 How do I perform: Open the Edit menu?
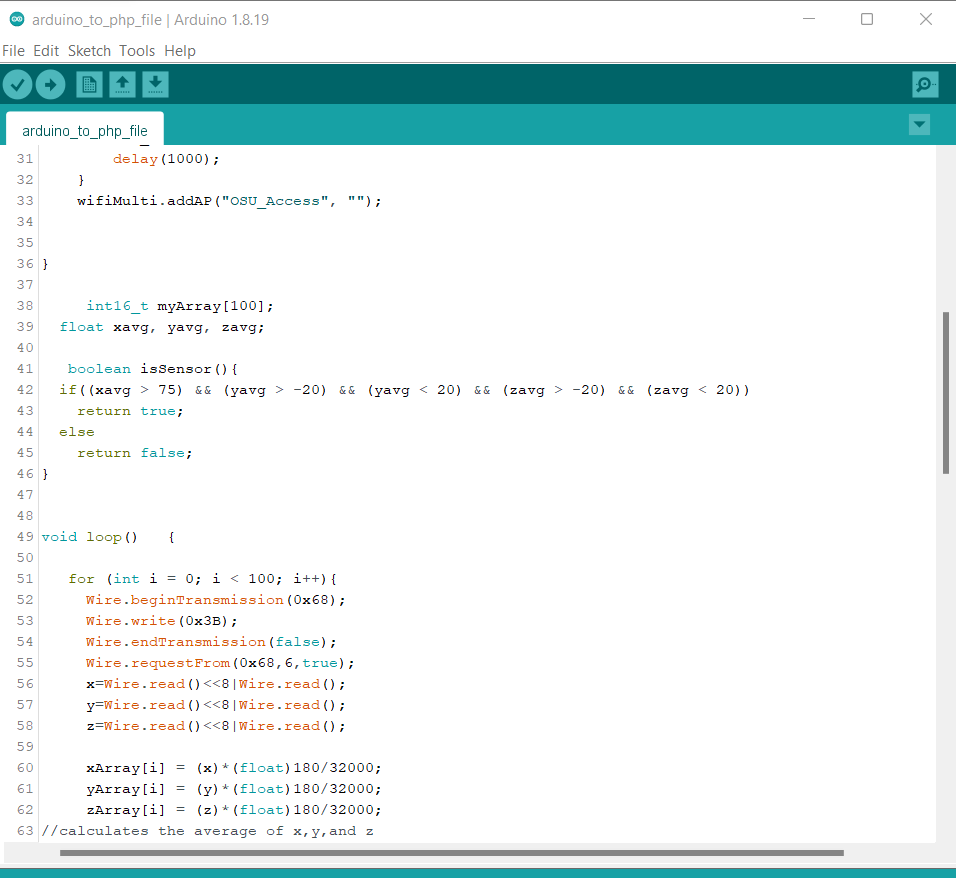coord(46,51)
